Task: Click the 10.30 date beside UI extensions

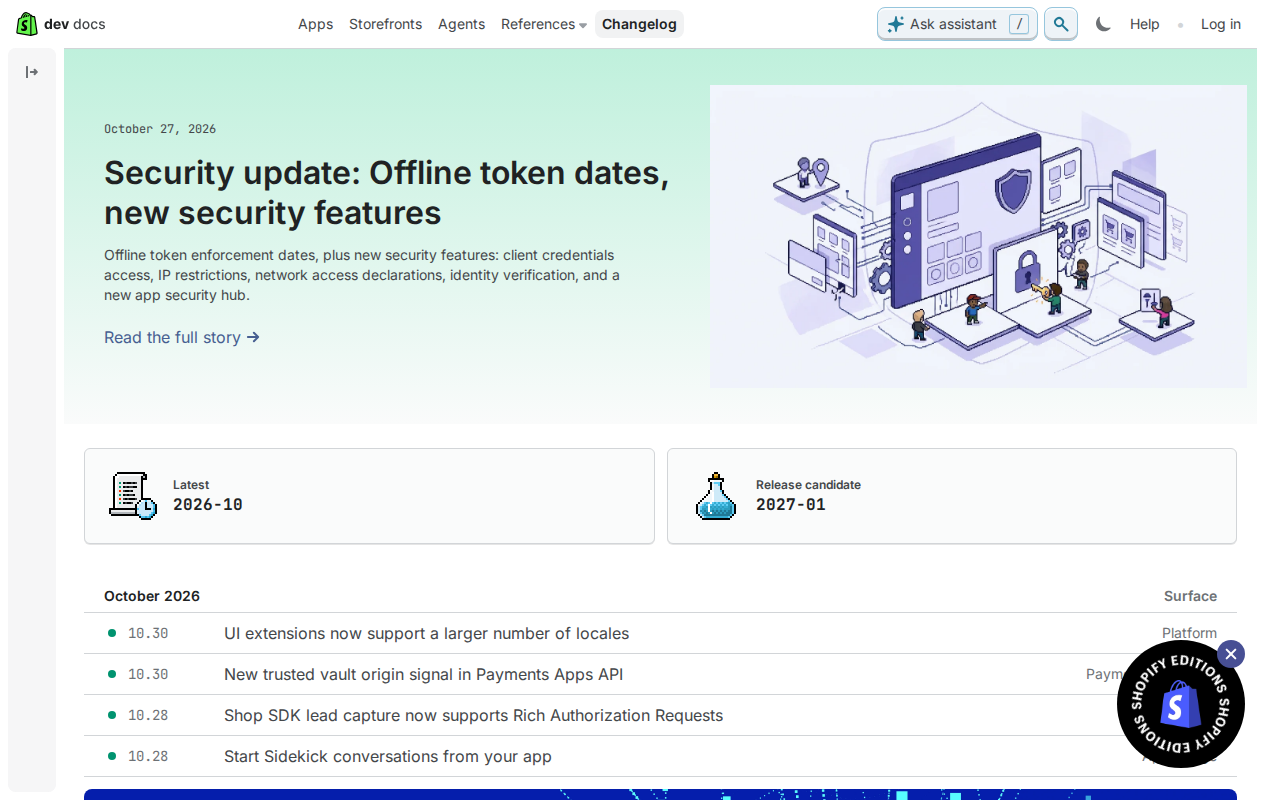Action: point(148,633)
